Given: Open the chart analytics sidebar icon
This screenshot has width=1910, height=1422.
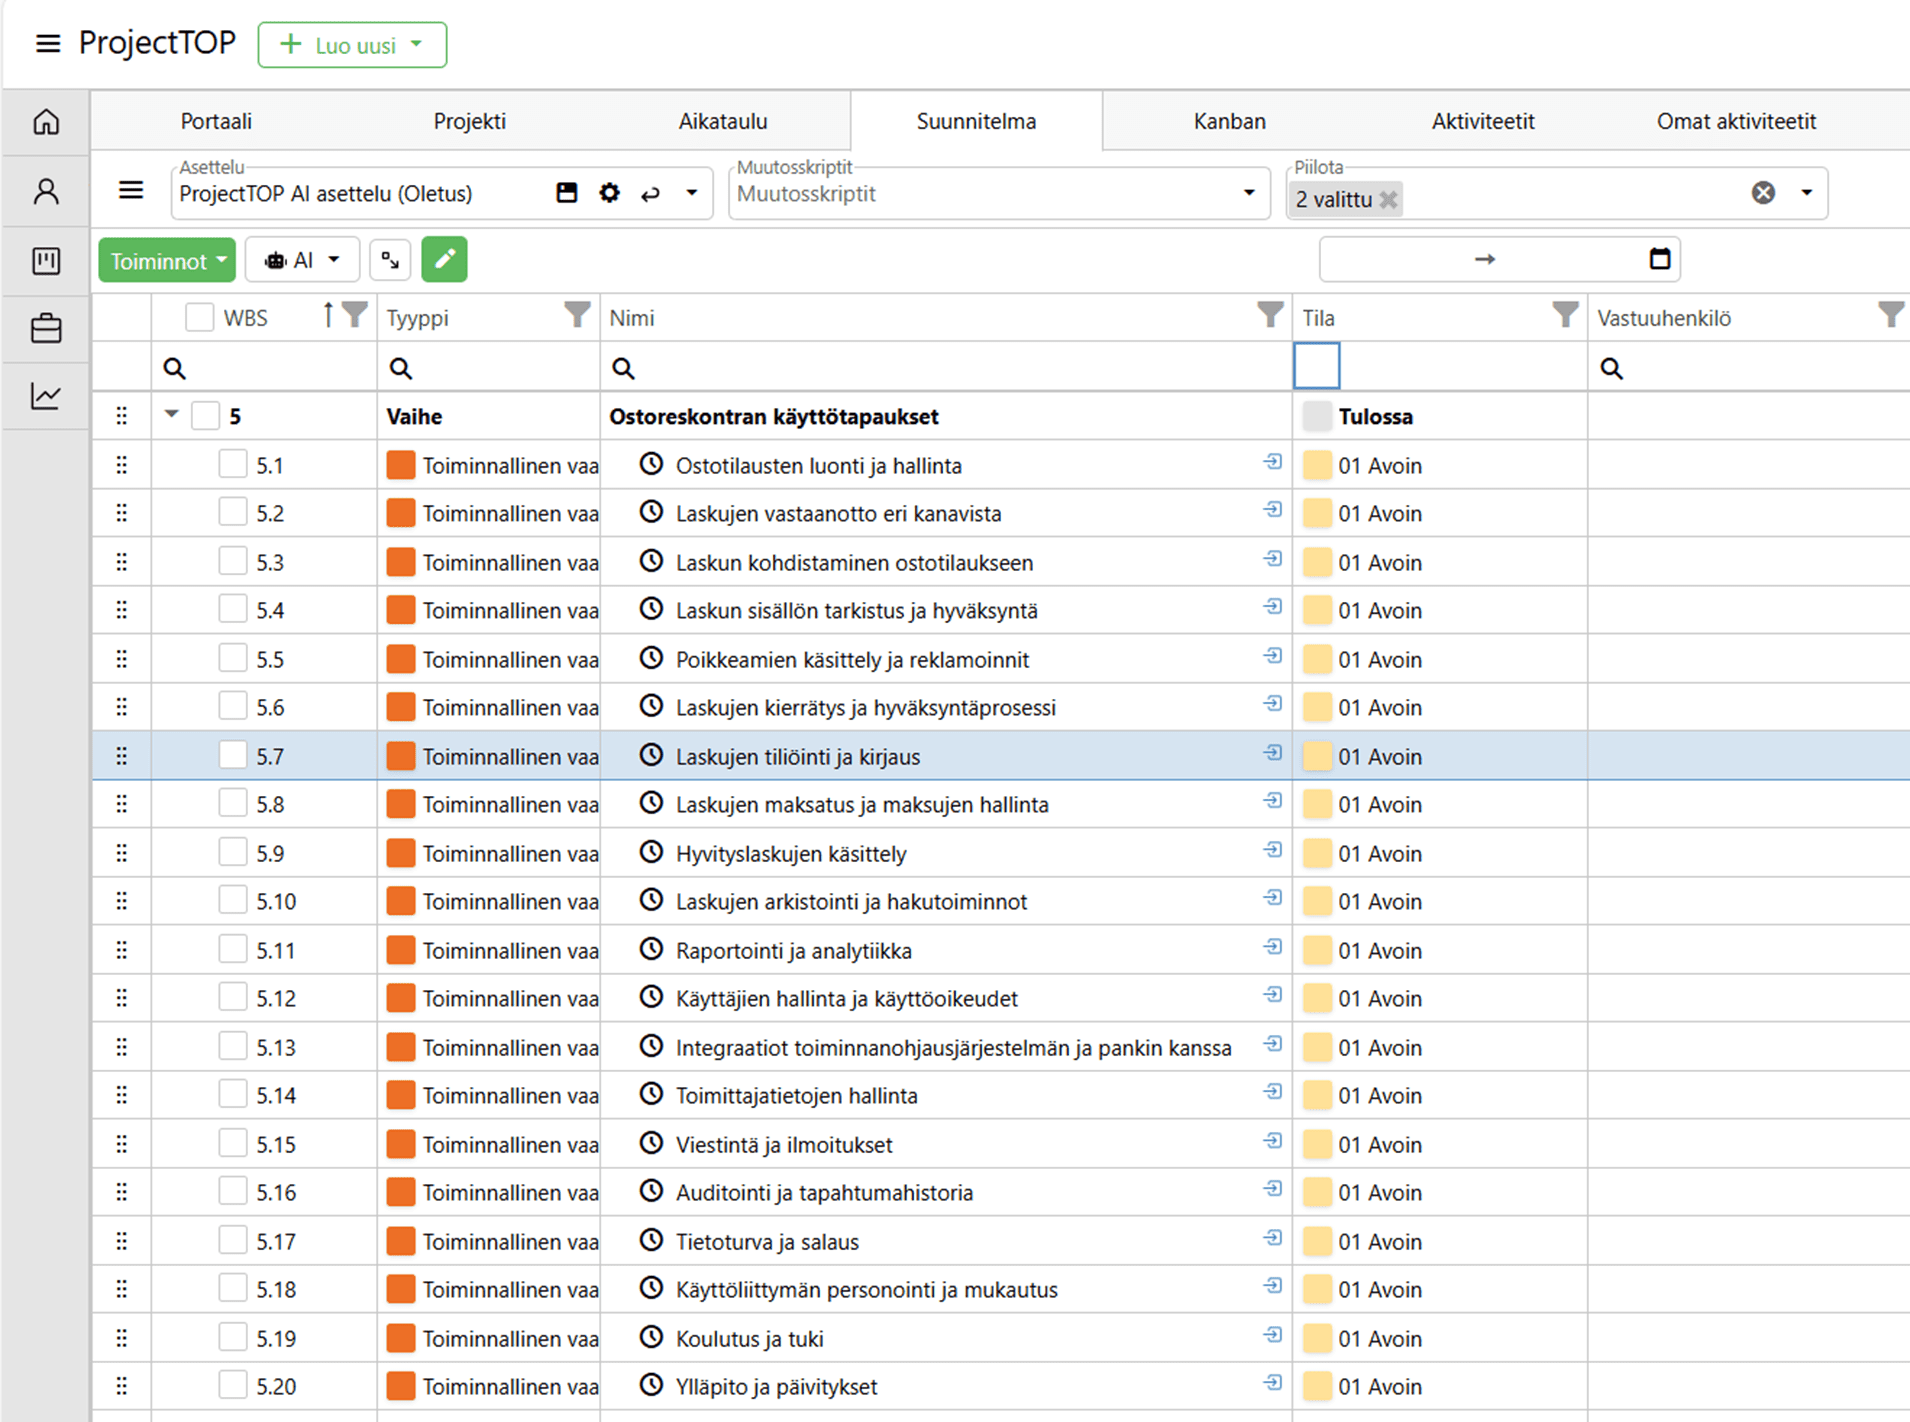Looking at the screenshot, I should pos(46,396).
